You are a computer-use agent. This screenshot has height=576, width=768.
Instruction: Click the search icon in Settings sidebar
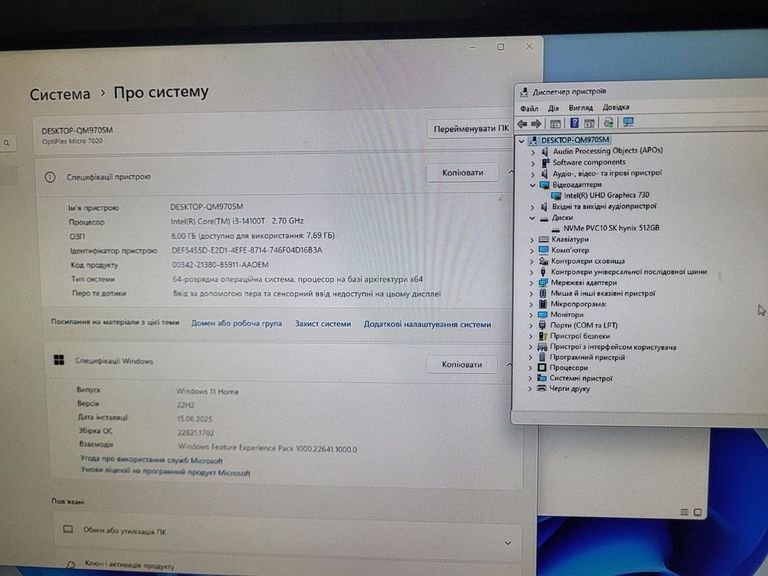pos(6,143)
